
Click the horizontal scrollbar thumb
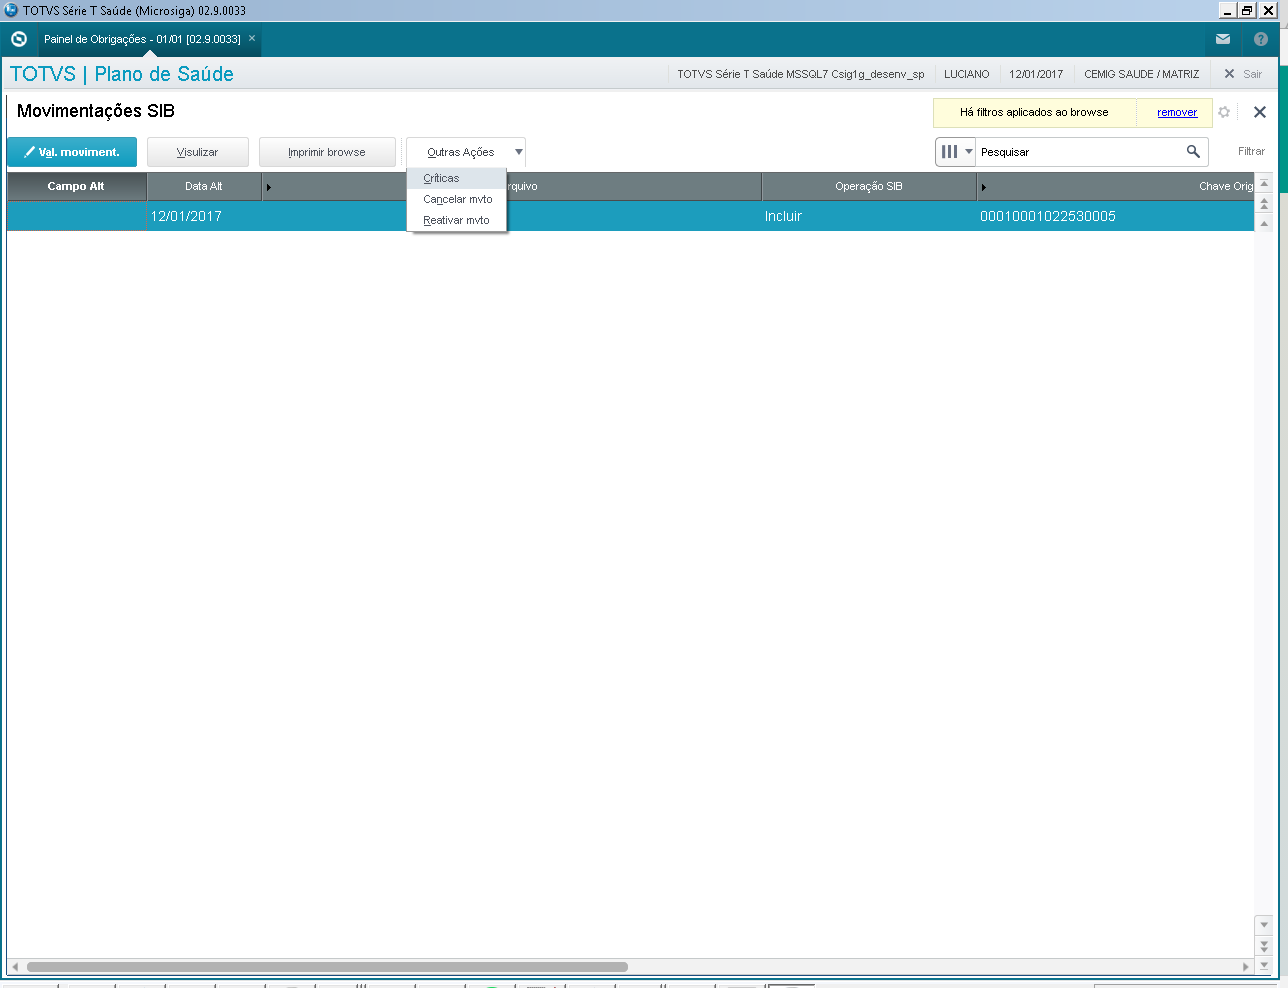point(327,967)
